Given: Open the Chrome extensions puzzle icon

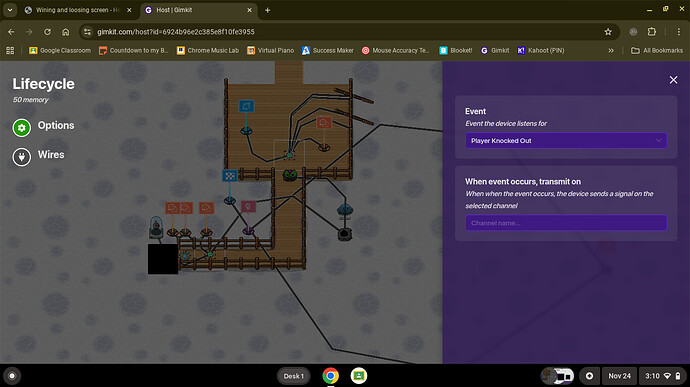Looking at the screenshot, I should (652, 32).
